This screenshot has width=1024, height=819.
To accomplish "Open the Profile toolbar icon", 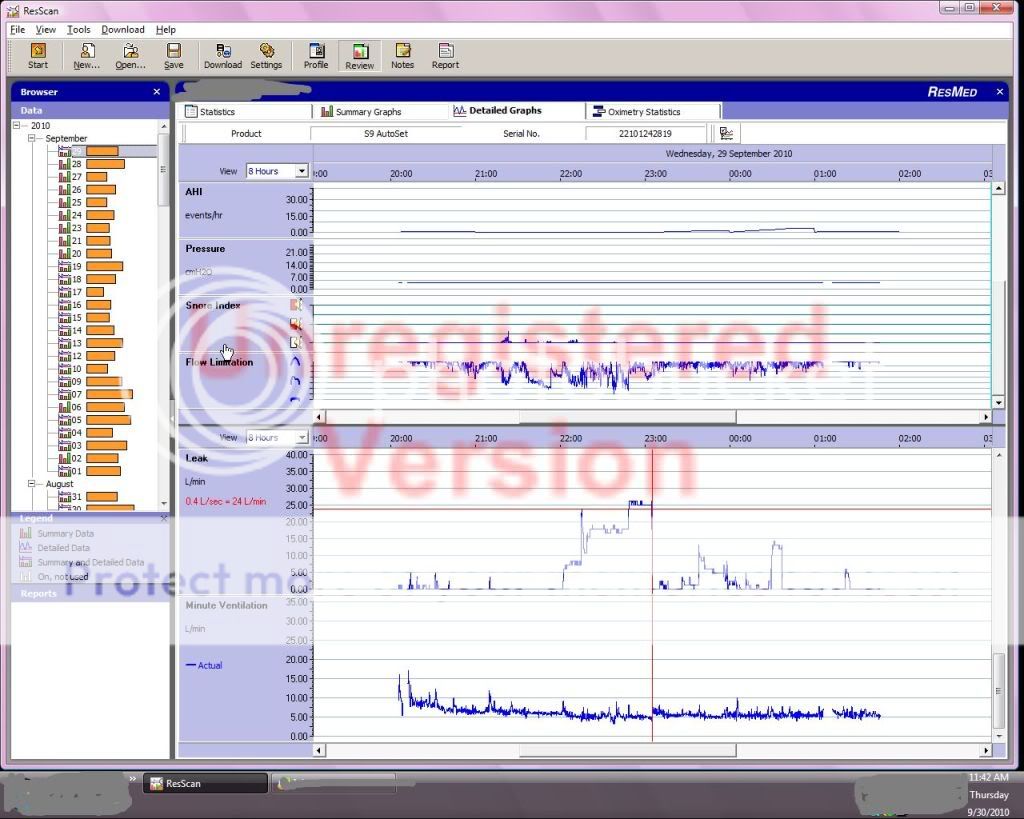I will (316, 56).
